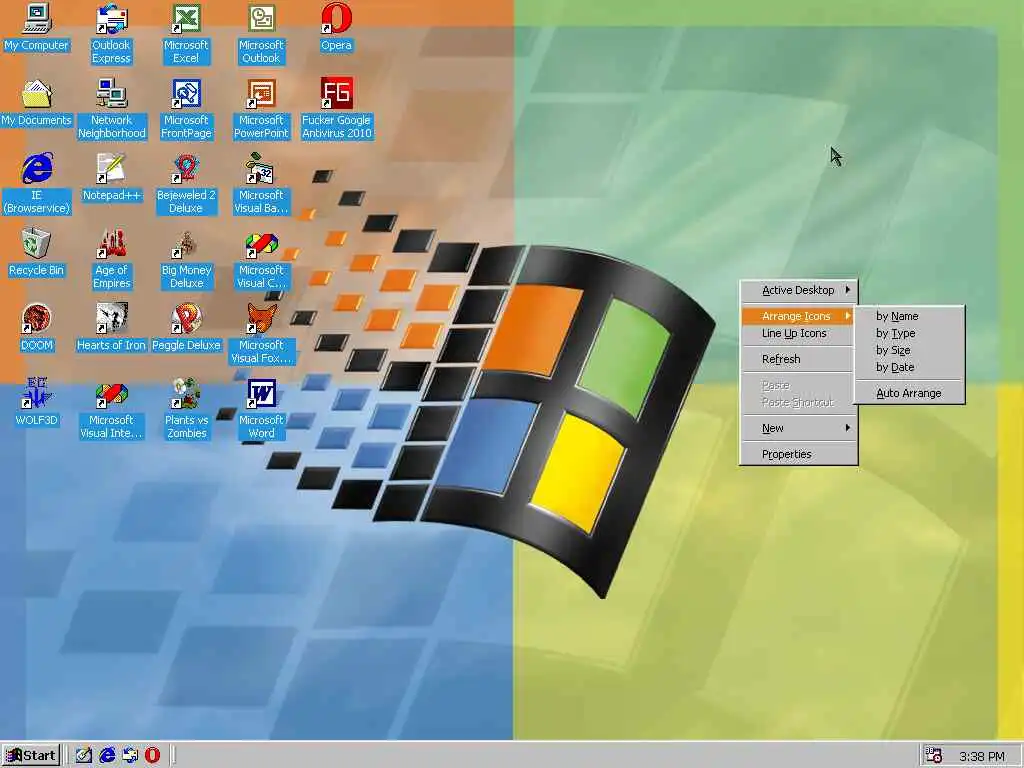Select the Plants vs Zombies shortcut
Image resolution: width=1024 pixels, height=768 pixels.
click(186, 409)
